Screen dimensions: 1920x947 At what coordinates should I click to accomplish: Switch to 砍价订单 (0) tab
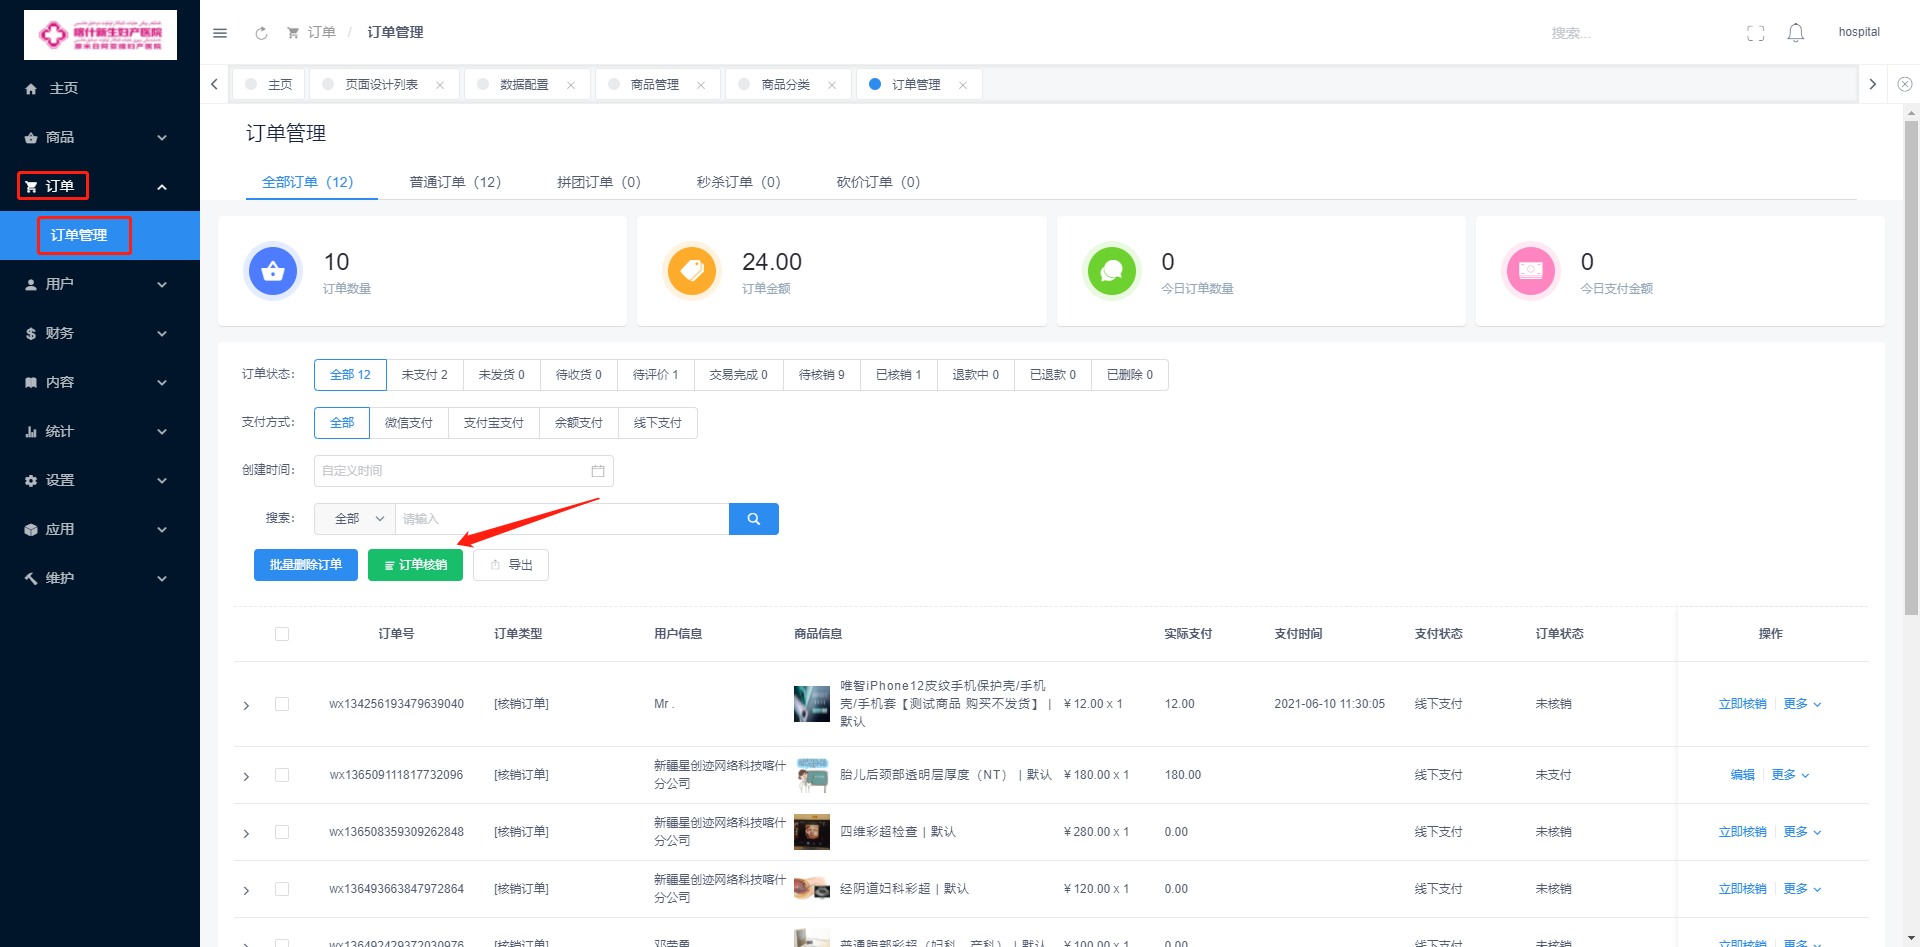(879, 182)
